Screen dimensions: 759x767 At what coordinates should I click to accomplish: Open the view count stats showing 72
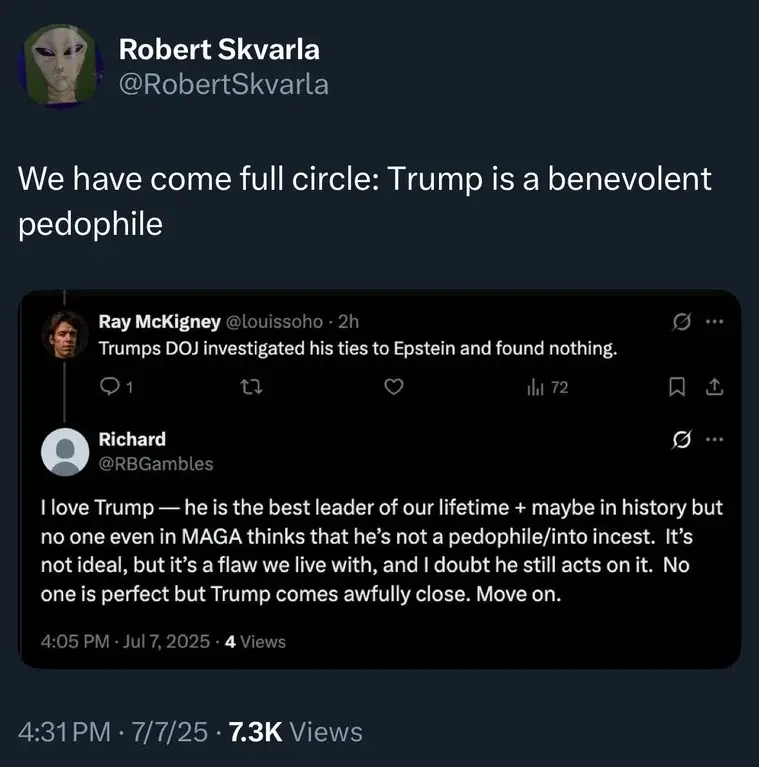pyautogui.click(x=547, y=389)
